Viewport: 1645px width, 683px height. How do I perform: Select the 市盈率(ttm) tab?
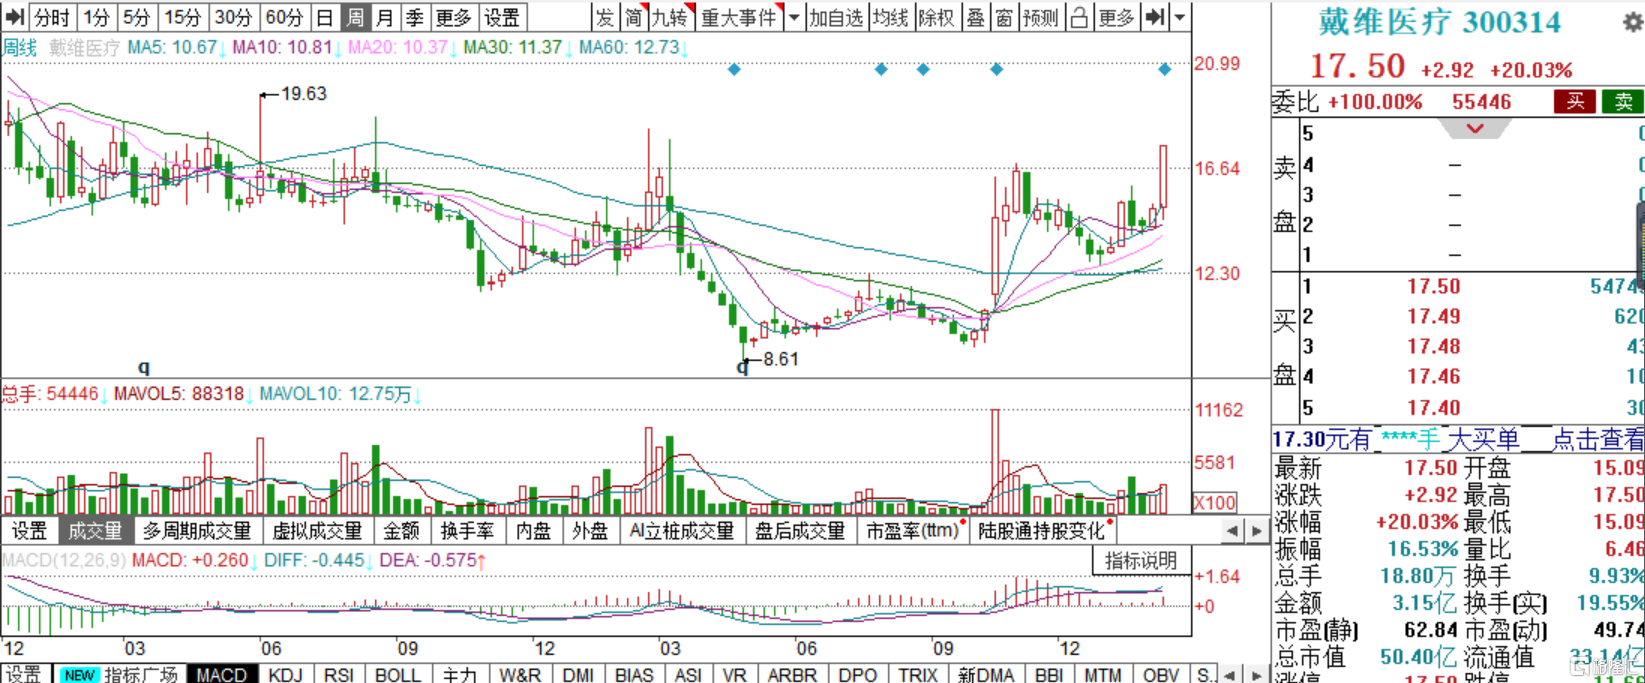[x=913, y=530]
